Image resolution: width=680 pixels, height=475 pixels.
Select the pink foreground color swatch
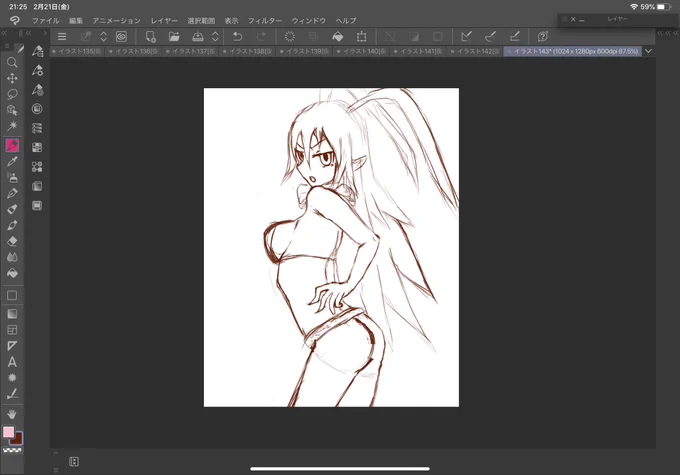[x=8, y=432]
